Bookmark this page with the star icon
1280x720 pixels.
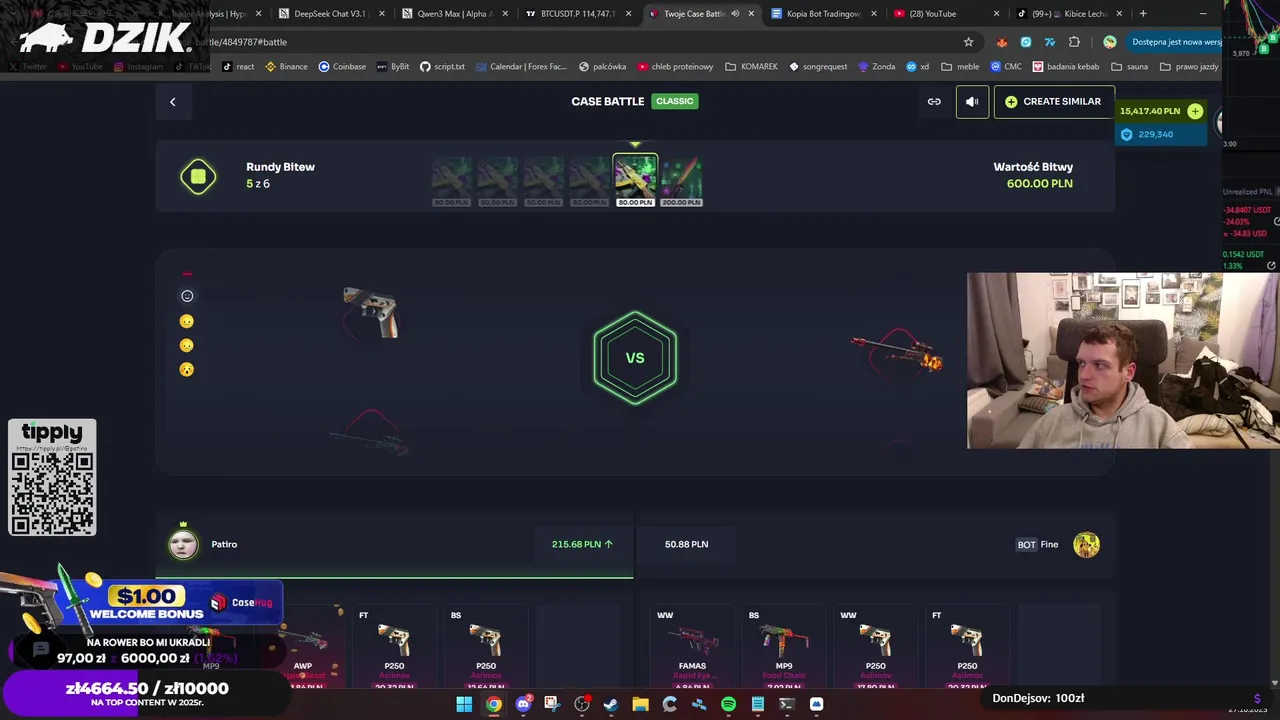pos(968,42)
